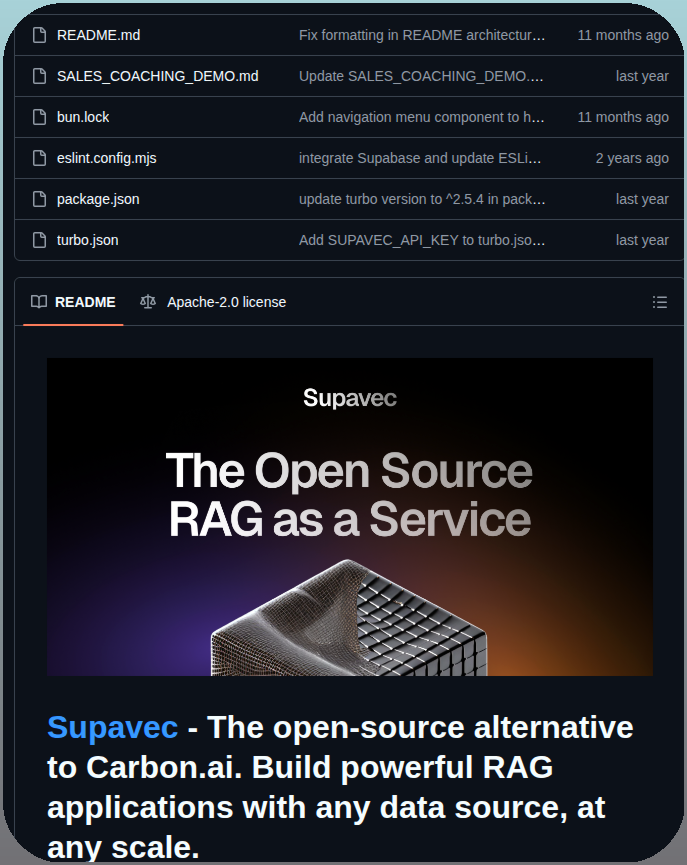Click 'last year' on SALES_COACHING_DEMO.md row
This screenshot has width=687, height=865.
pyautogui.click(x=642, y=76)
